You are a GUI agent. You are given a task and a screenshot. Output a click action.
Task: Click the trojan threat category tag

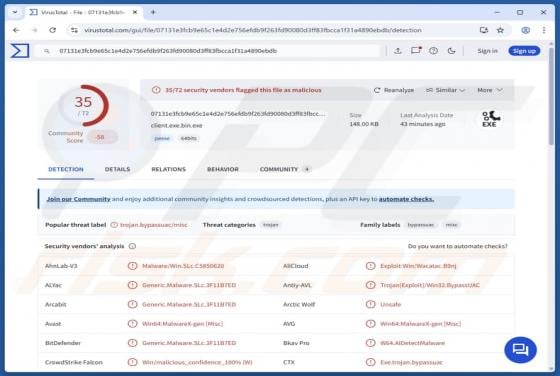pyautogui.click(x=271, y=225)
